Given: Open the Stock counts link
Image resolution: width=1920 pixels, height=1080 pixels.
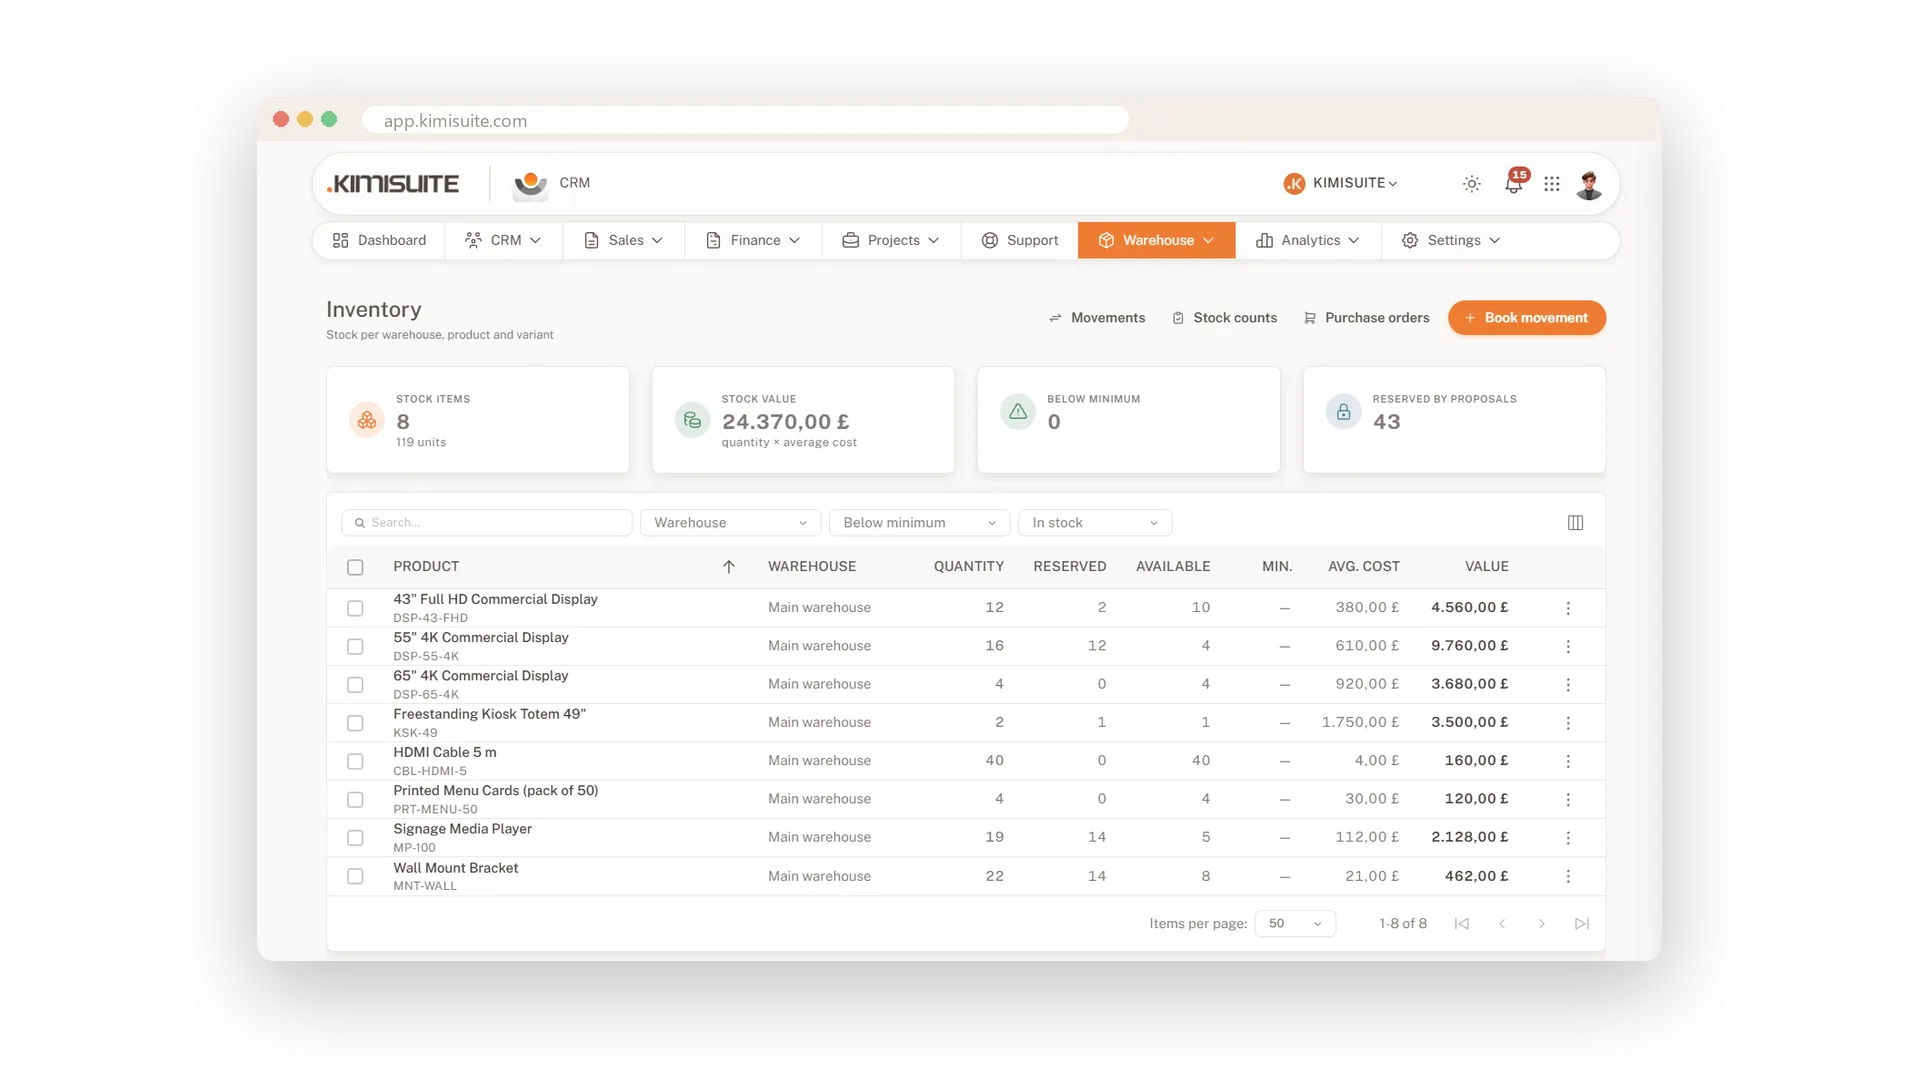Looking at the screenshot, I should 1225,318.
